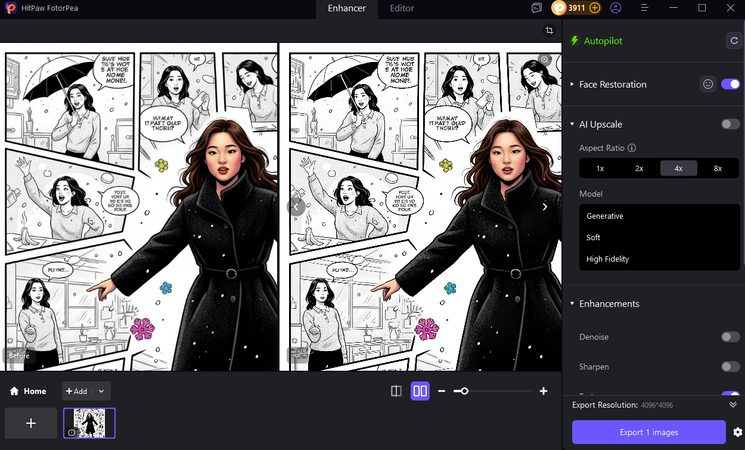Switch to split-slider compare view
Image resolution: width=745 pixels, height=450 pixels.
coord(396,391)
